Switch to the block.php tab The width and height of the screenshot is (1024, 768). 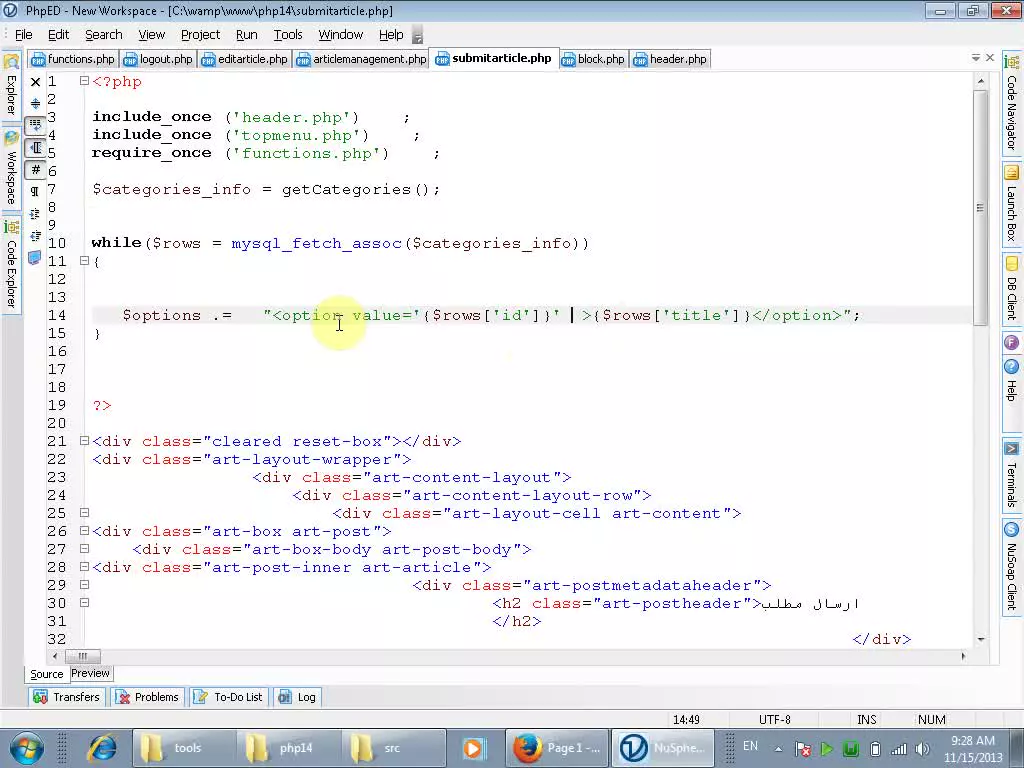pyautogui.click(x=600, y=59)
